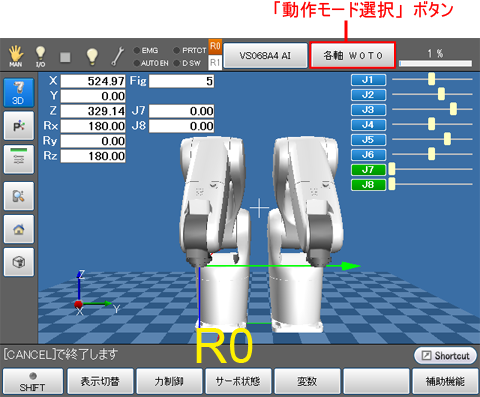Click the 表示切替 button
Image resolution: width=480 pixels, height=397 pixels.
[x=100, y=381]
